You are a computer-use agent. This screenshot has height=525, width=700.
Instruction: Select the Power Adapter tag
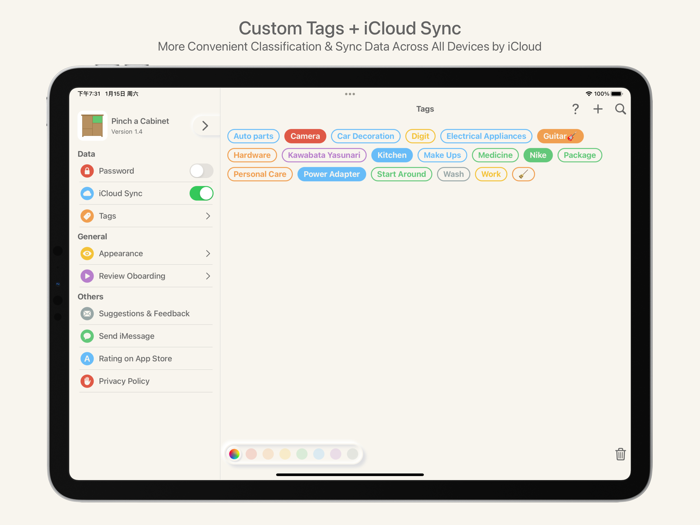pyautogui.click(x=332, y=174)
